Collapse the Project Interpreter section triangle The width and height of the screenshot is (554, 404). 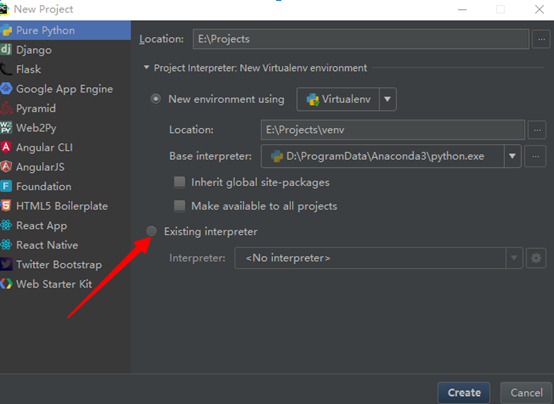[x=146, y=68]
